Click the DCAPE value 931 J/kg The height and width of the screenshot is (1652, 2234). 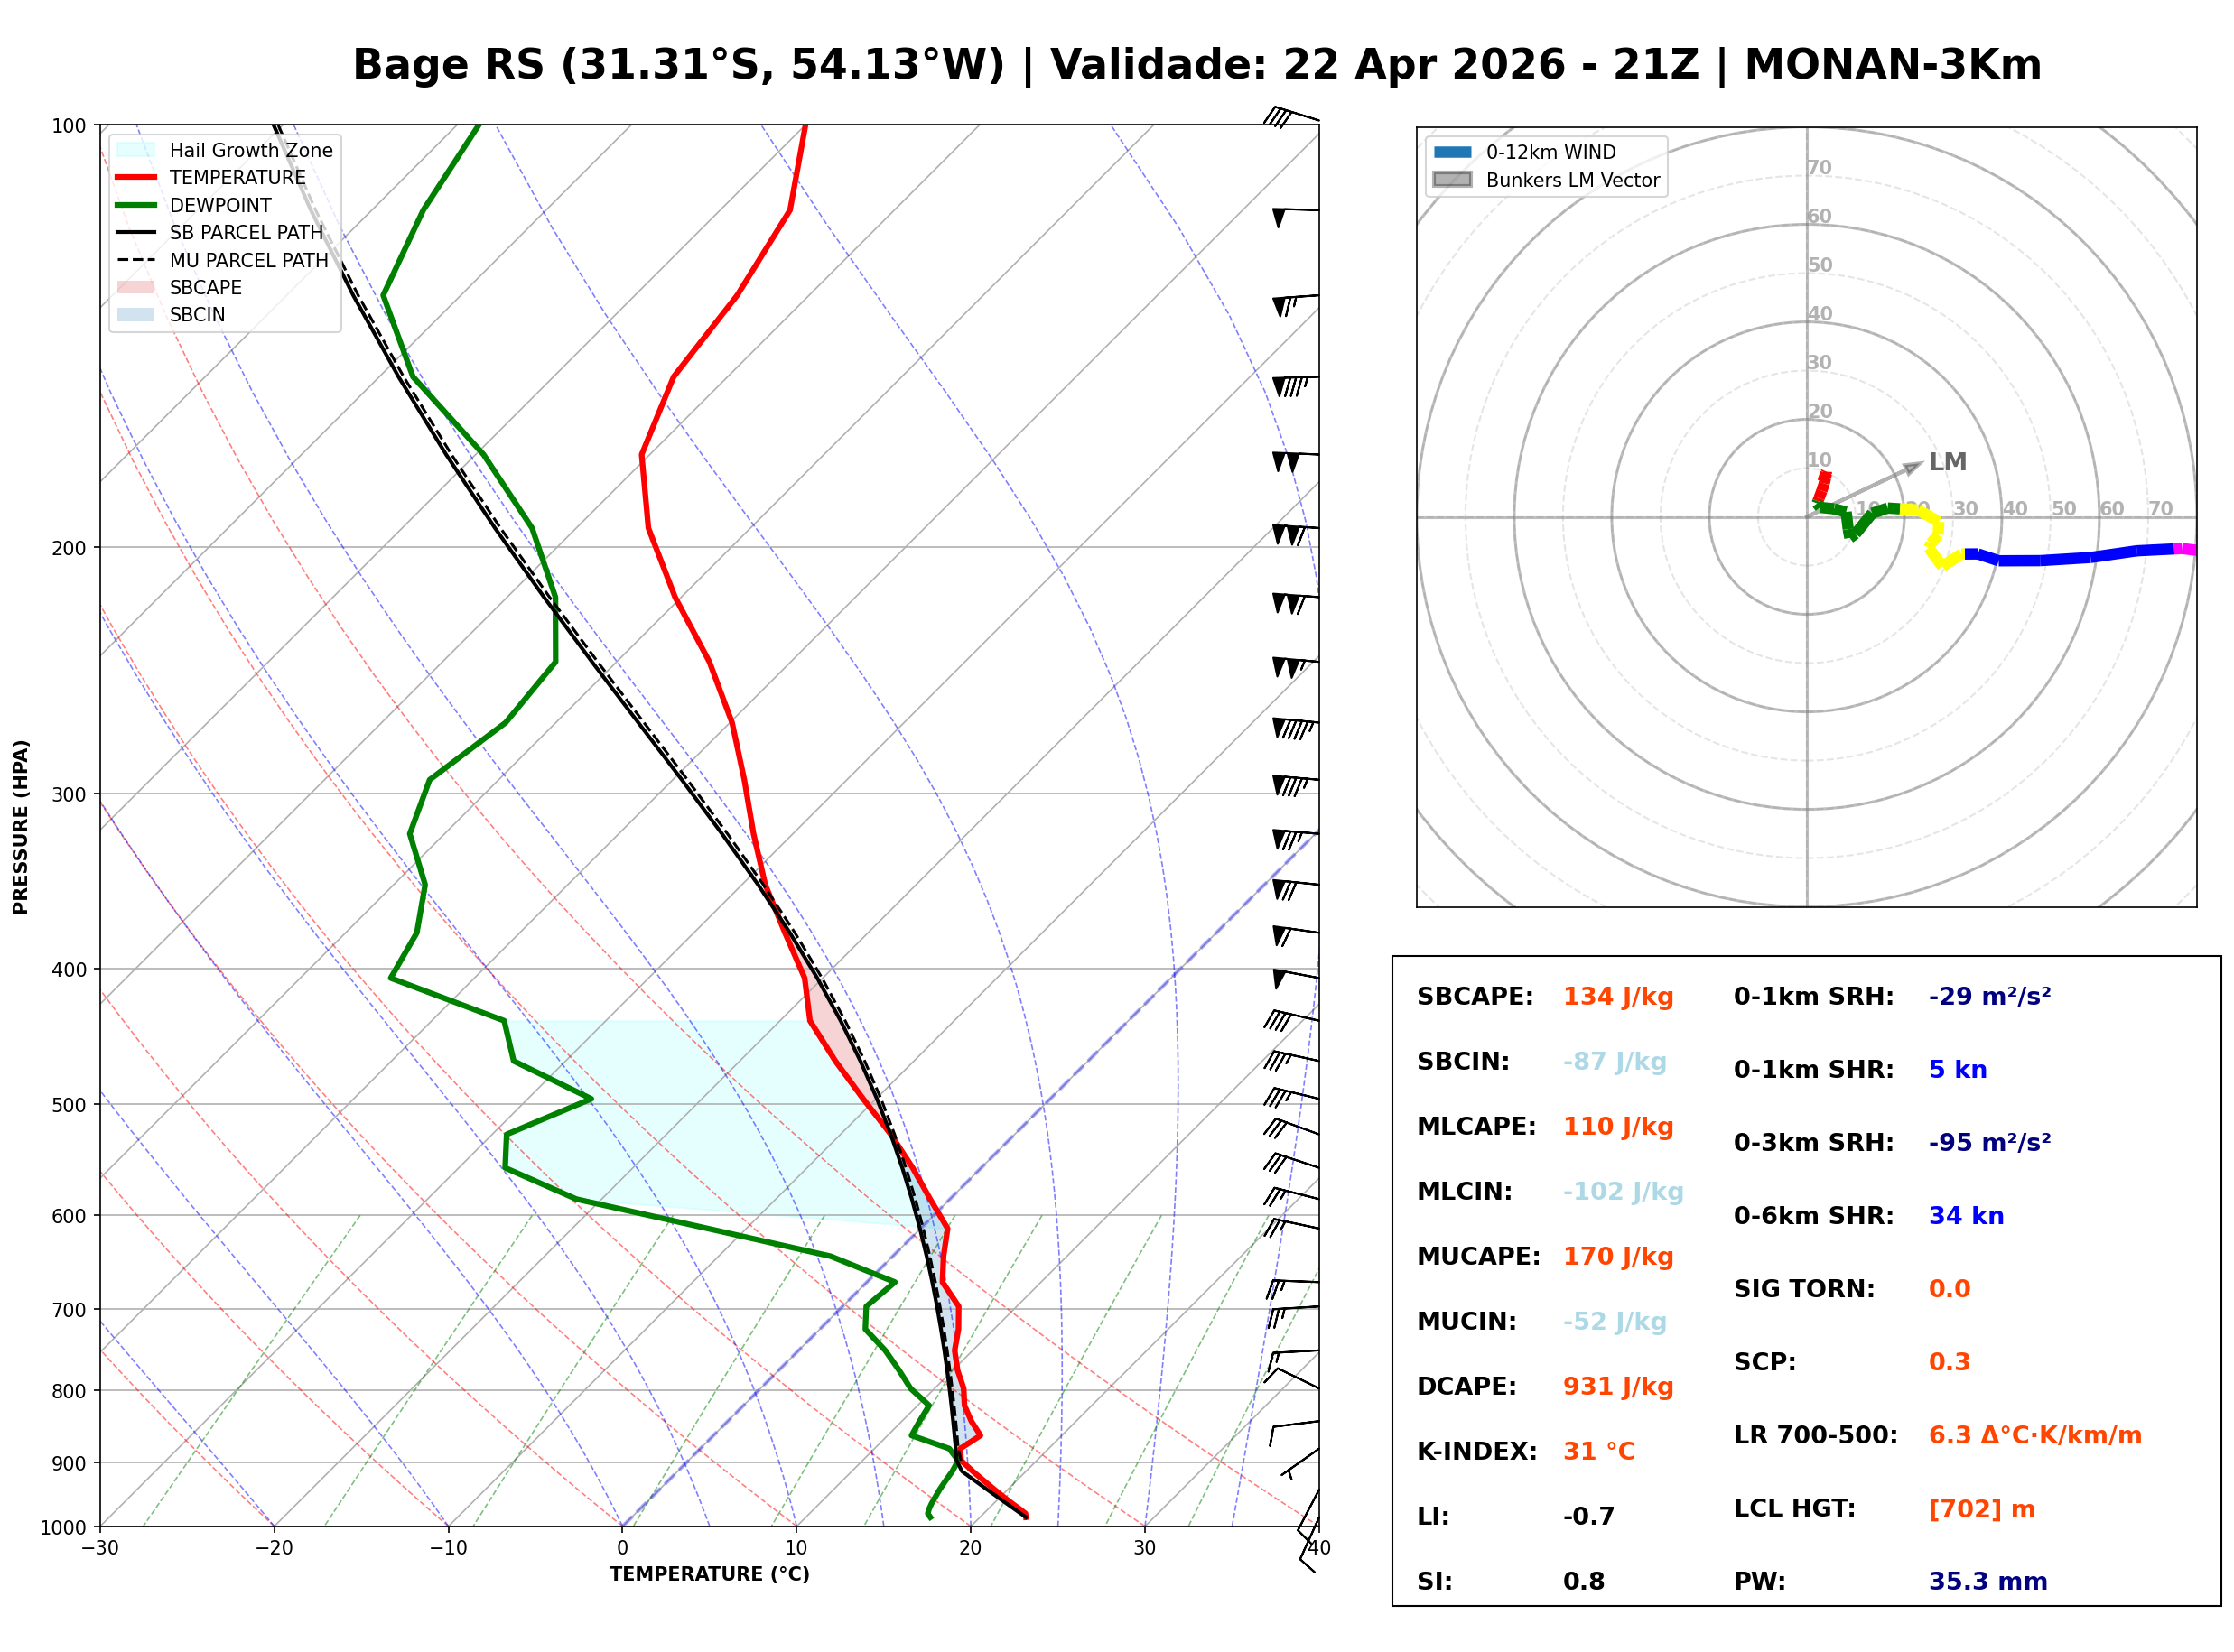1619,1388
